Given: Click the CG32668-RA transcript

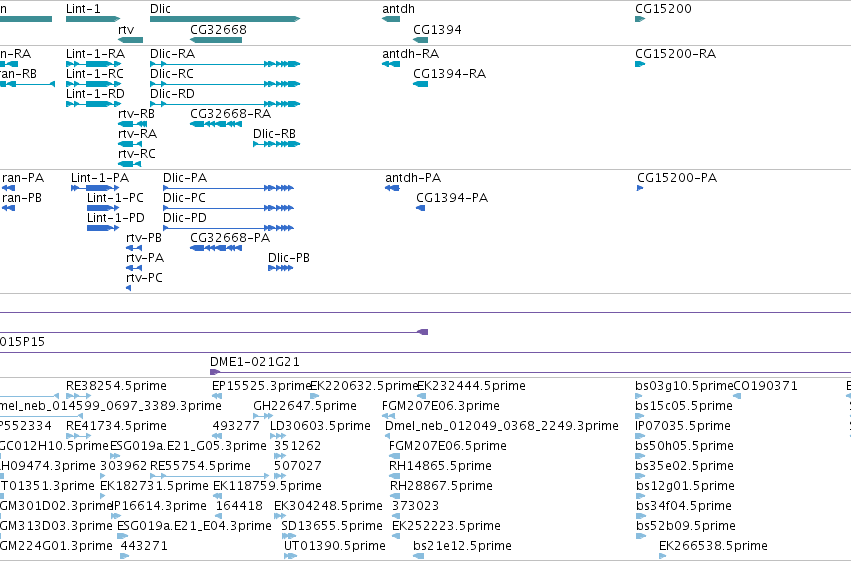Looking at the screenshot, I should coord(216,124).
